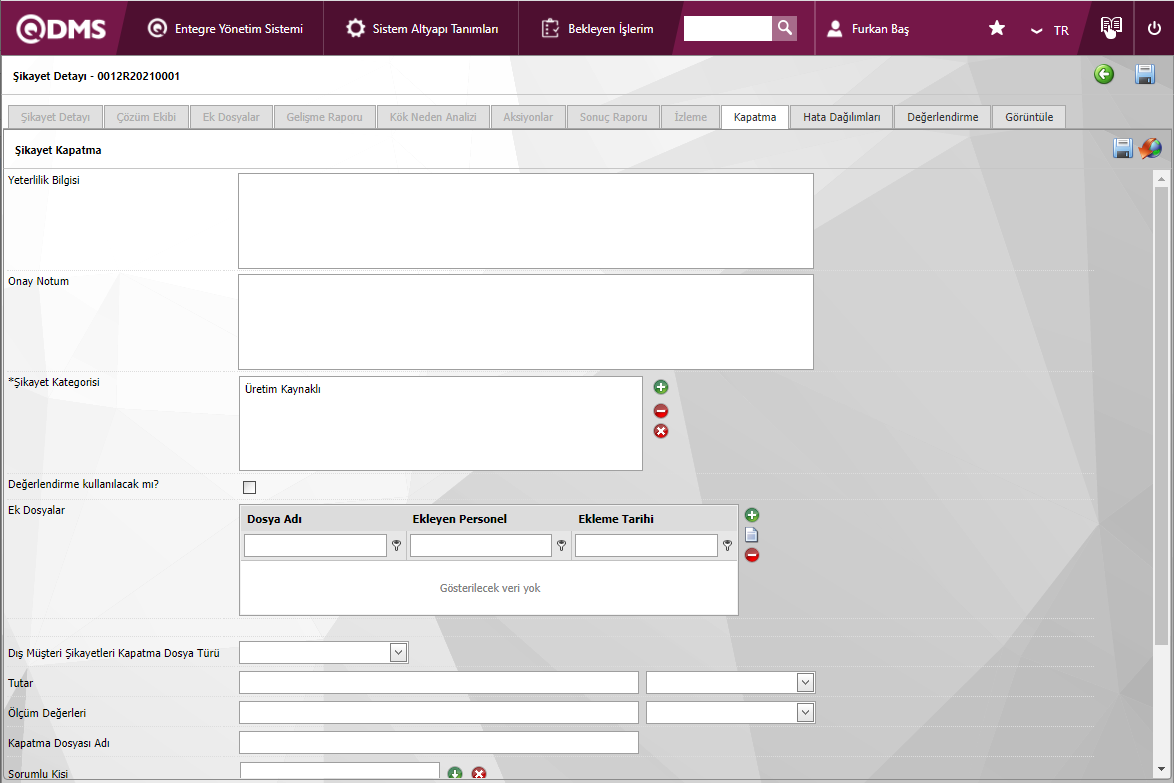
Task: Click the top search magnifier button
Action: point(784,28)
